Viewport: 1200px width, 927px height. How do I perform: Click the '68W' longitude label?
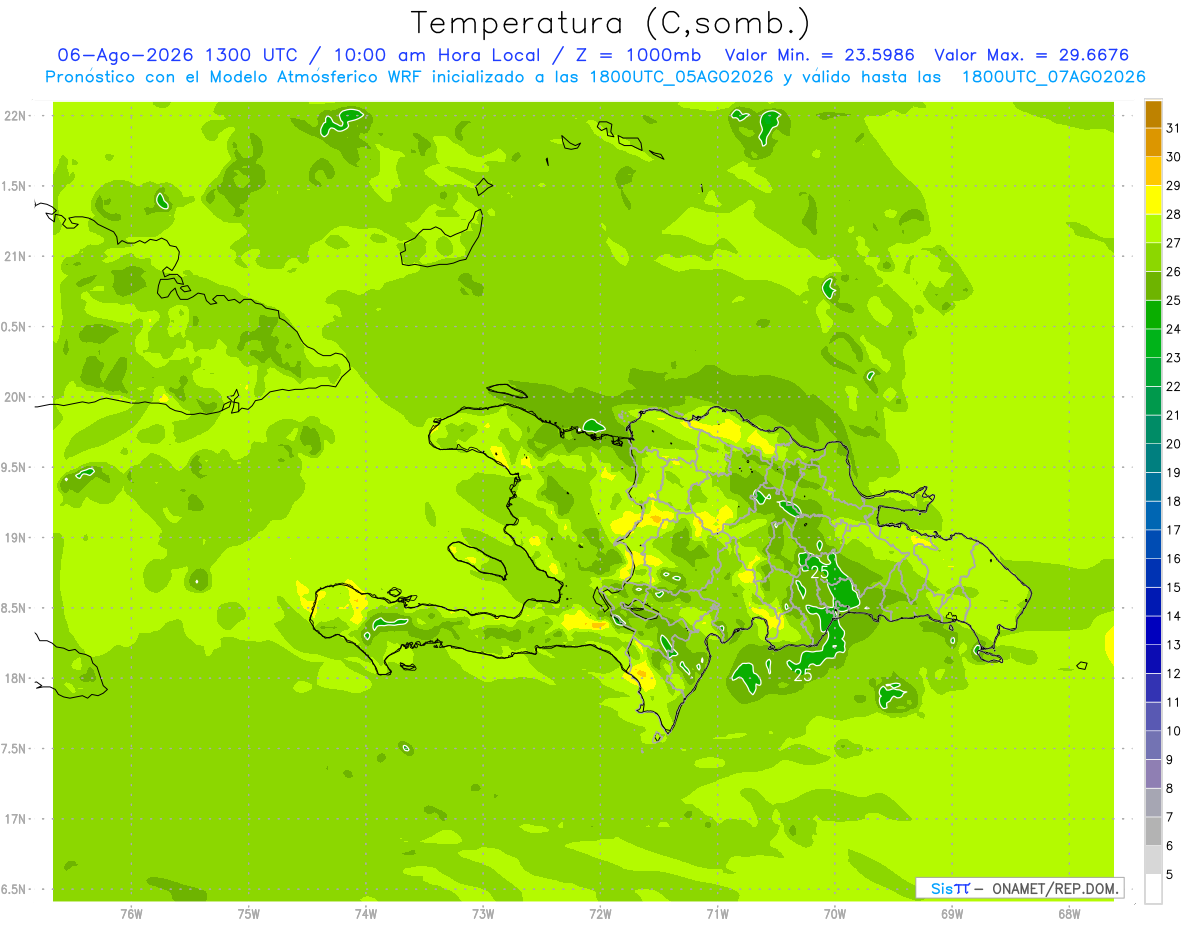(1069, 915)
